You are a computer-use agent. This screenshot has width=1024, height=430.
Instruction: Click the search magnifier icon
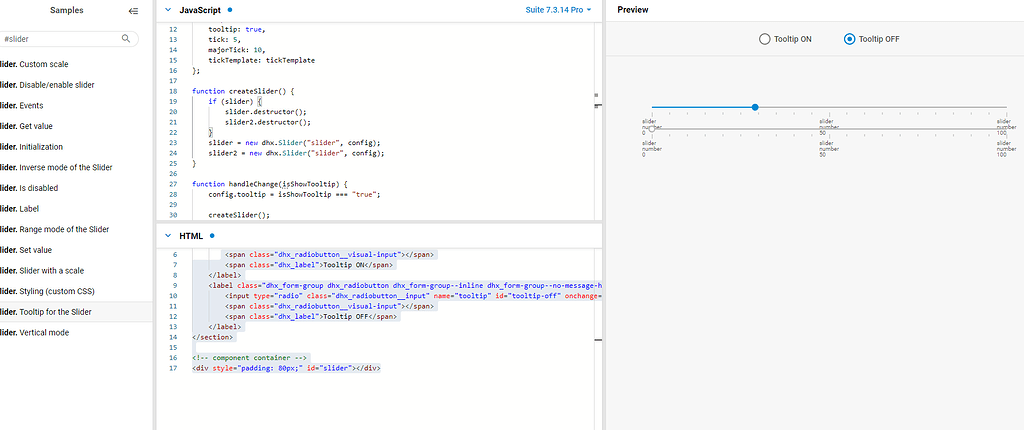click(126, 39)
